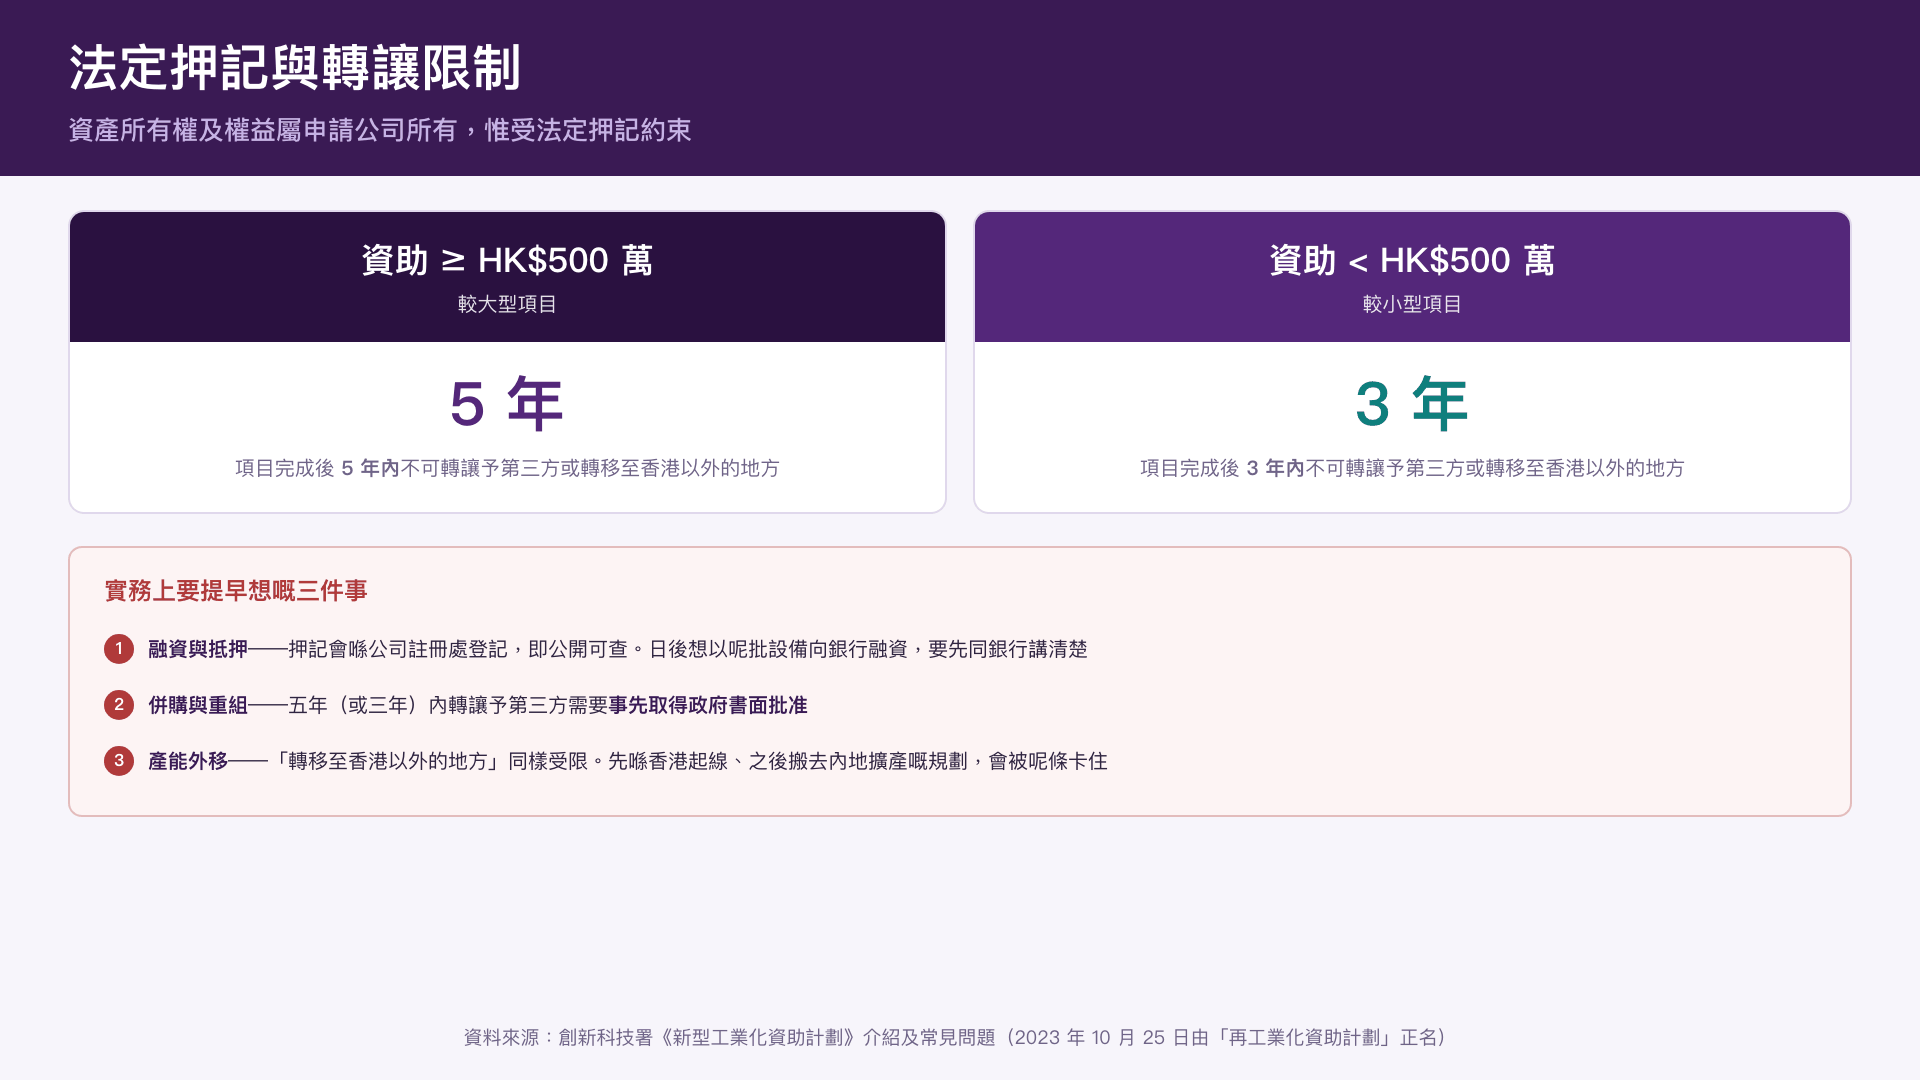1920x1080 pixels.
Task: Click the bold phrase 事先取得政府書面批准
Action: 708,705
